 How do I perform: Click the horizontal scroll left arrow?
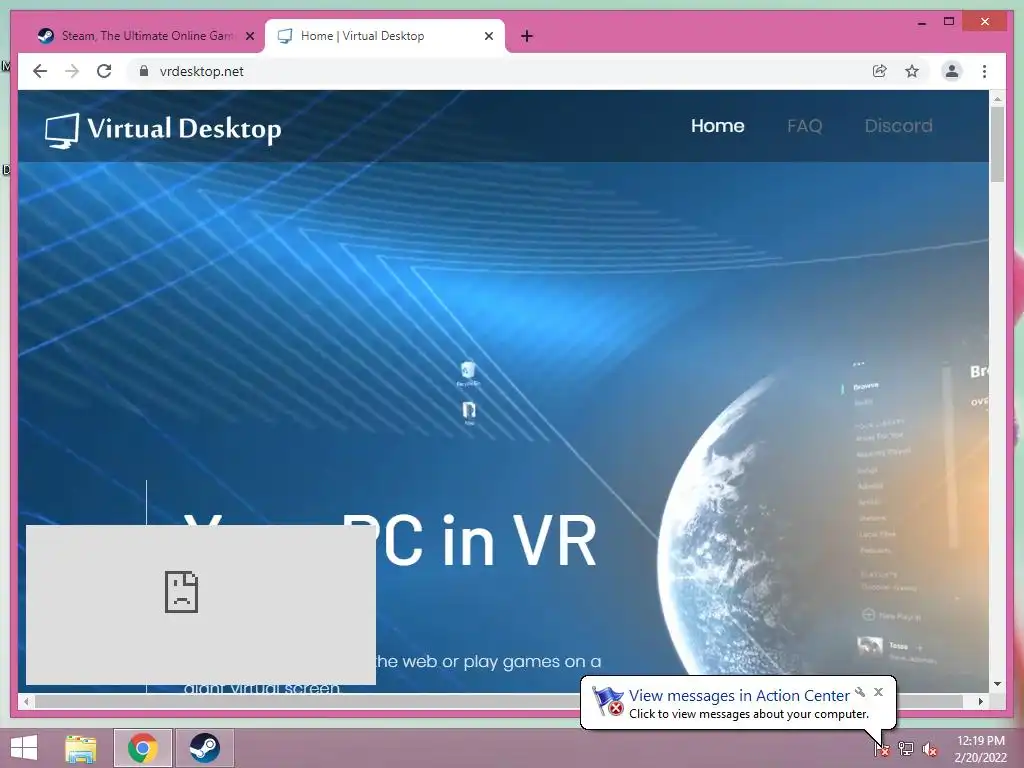(26, 701)
